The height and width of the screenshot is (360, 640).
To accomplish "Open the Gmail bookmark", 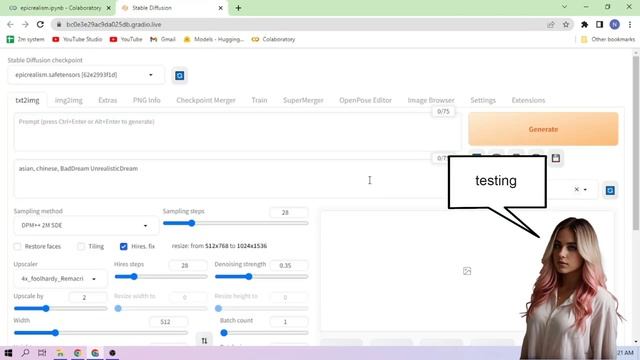I will [163, 39].
